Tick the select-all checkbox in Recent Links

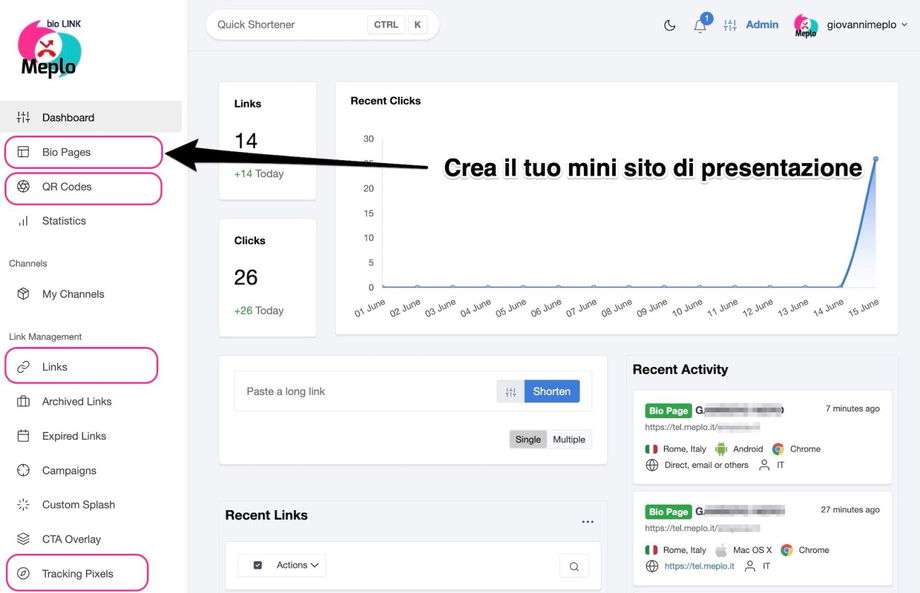pyautogui.click(x=258, y=565)
